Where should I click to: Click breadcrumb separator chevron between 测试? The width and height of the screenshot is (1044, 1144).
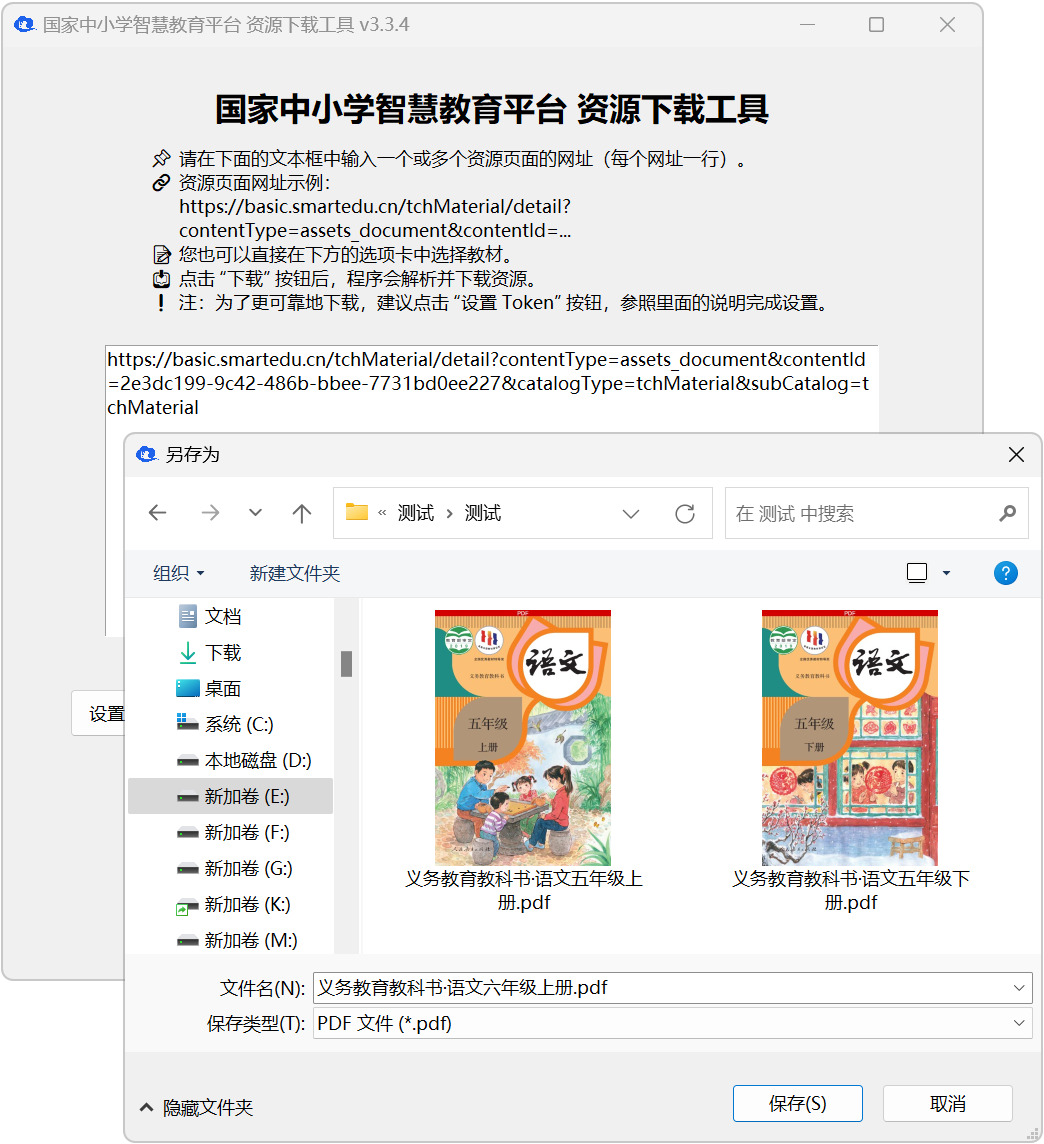click(x=449, y=514)
